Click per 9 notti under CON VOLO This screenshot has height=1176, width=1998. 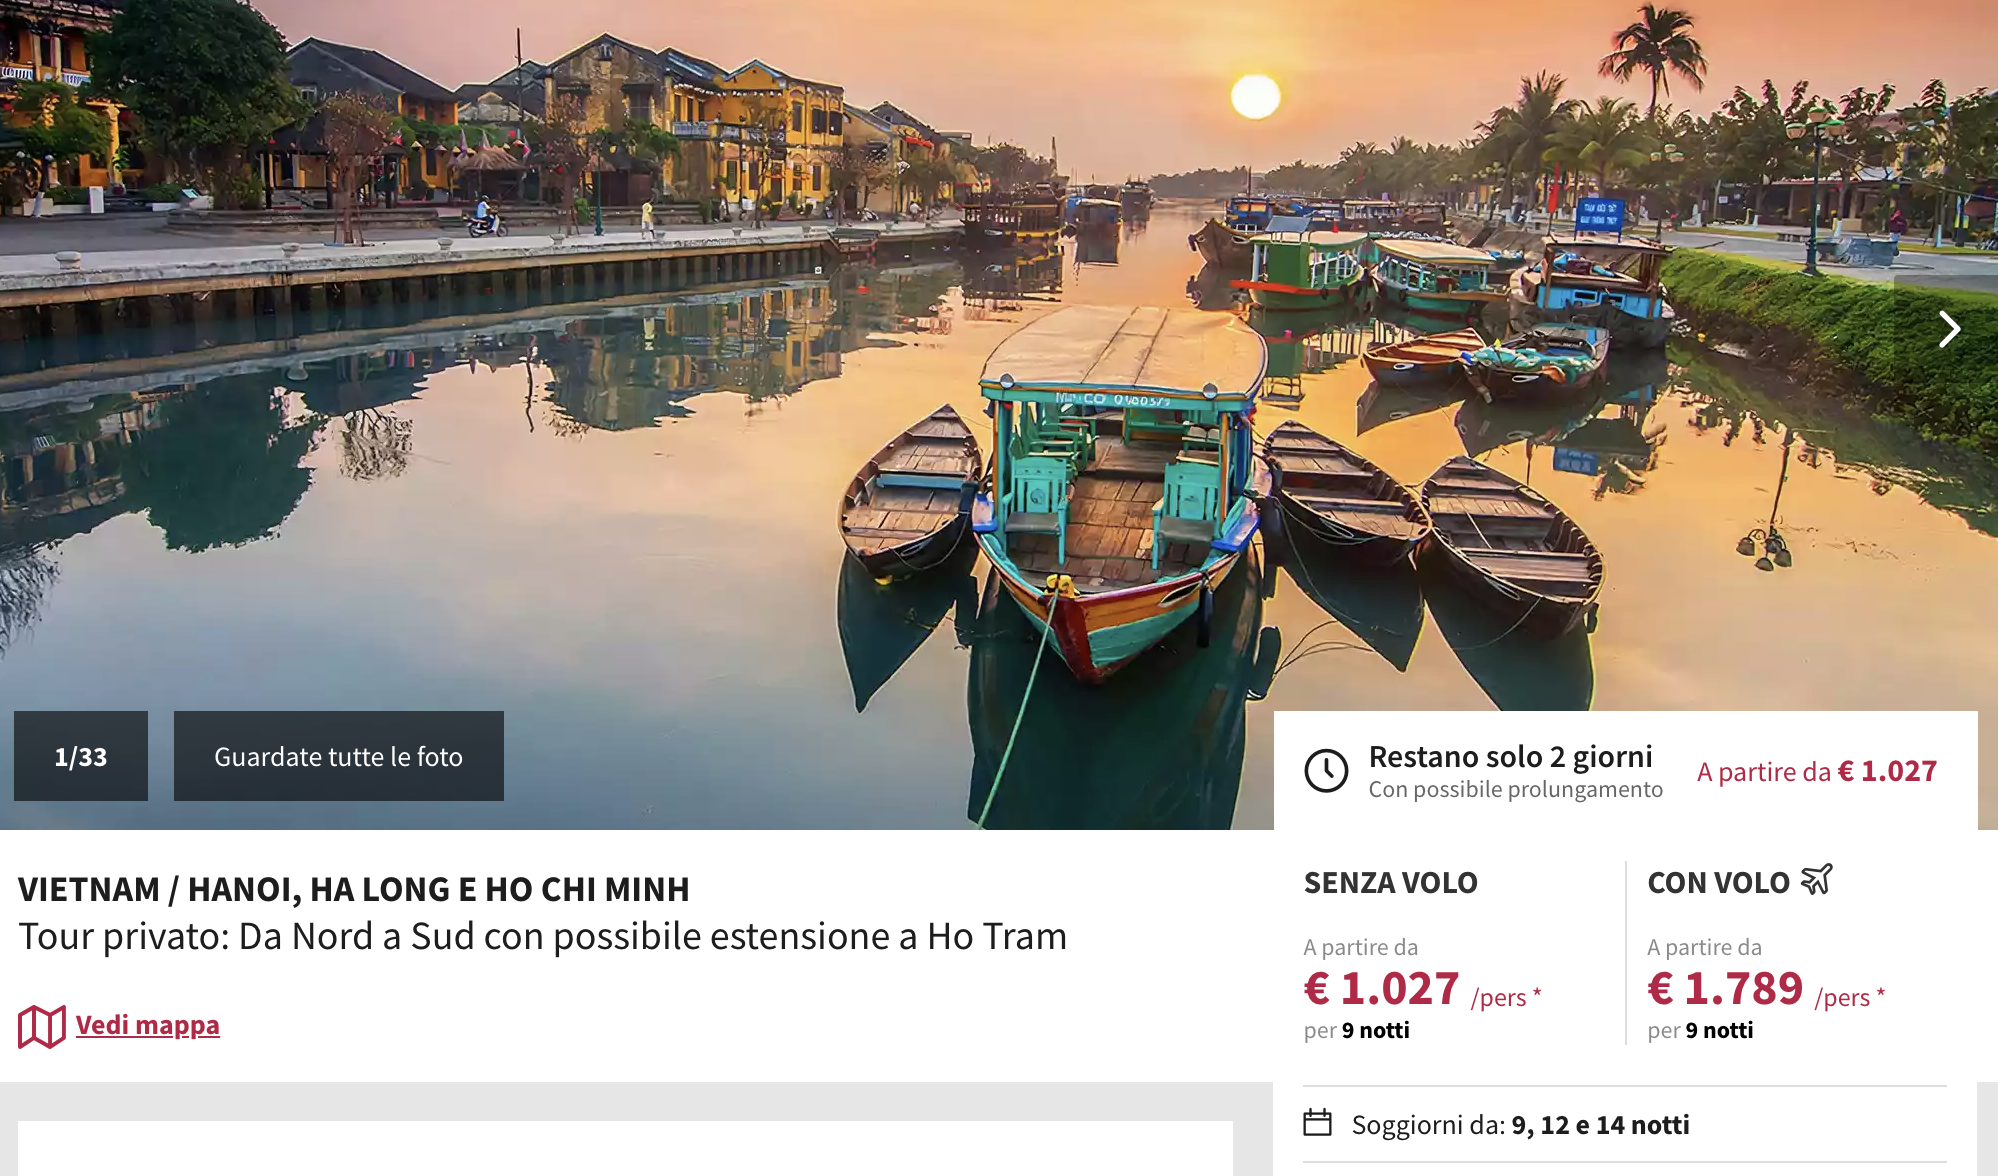pos(1700,1031)
